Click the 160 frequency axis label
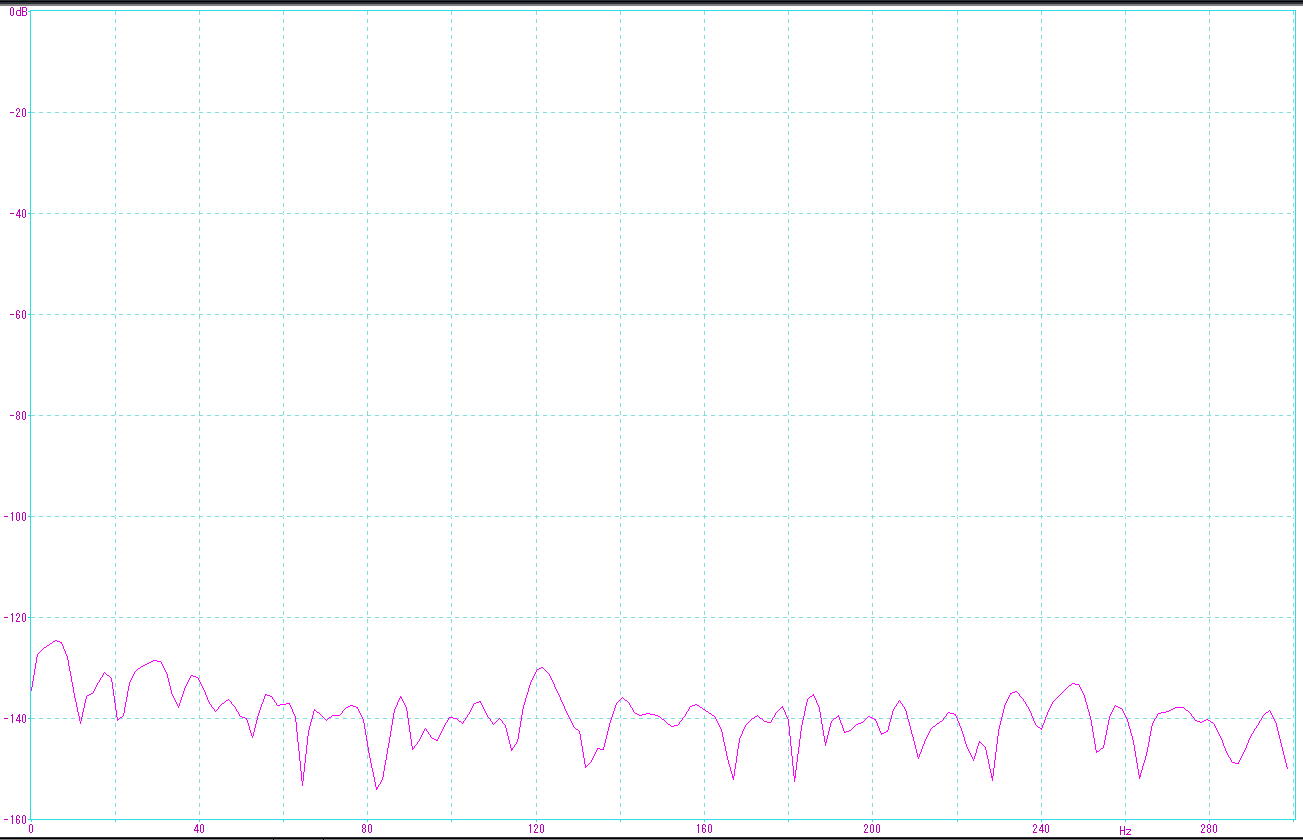Image resolution: width=1303 pixels, height=840 pixels. [704, 829]
